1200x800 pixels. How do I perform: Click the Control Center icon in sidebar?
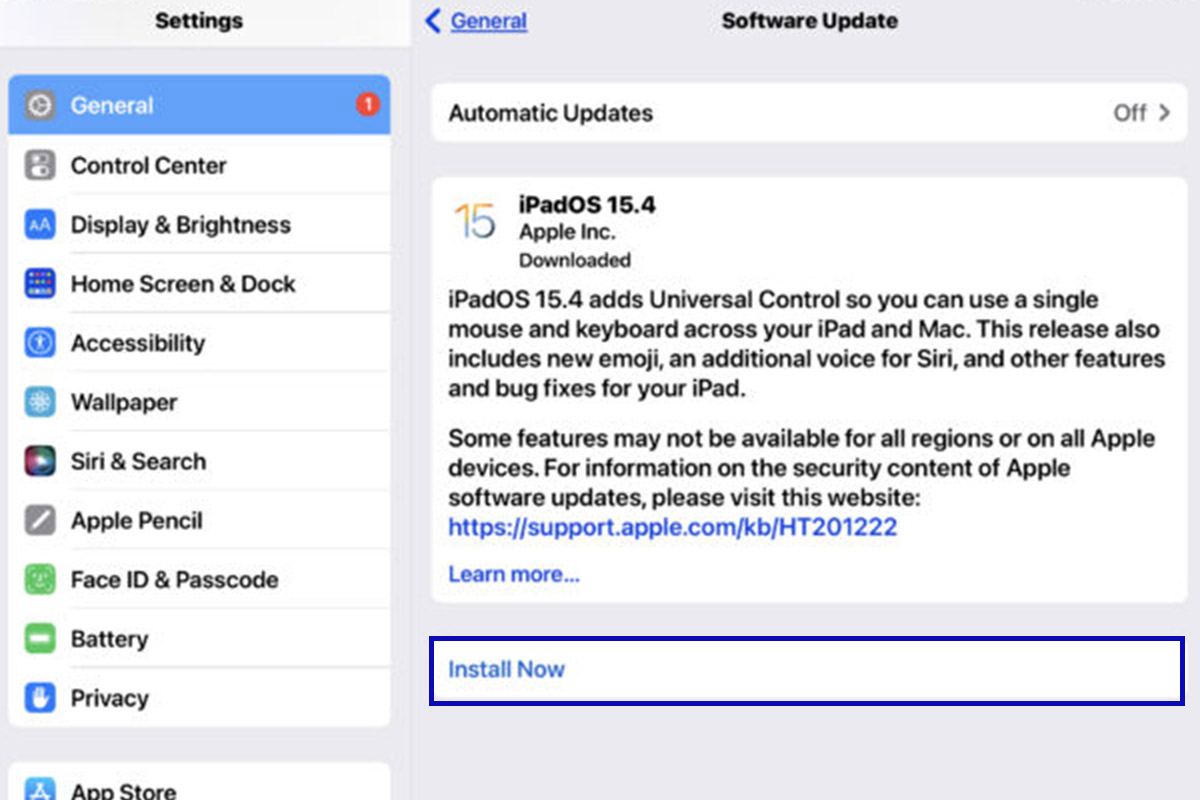coord(38,165)
